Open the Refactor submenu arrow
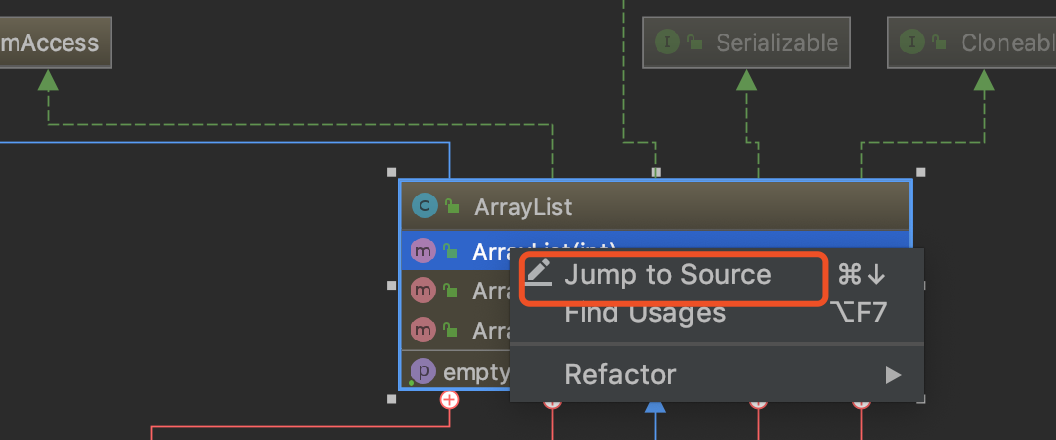 pyautogui.click(x=893, y=375)
